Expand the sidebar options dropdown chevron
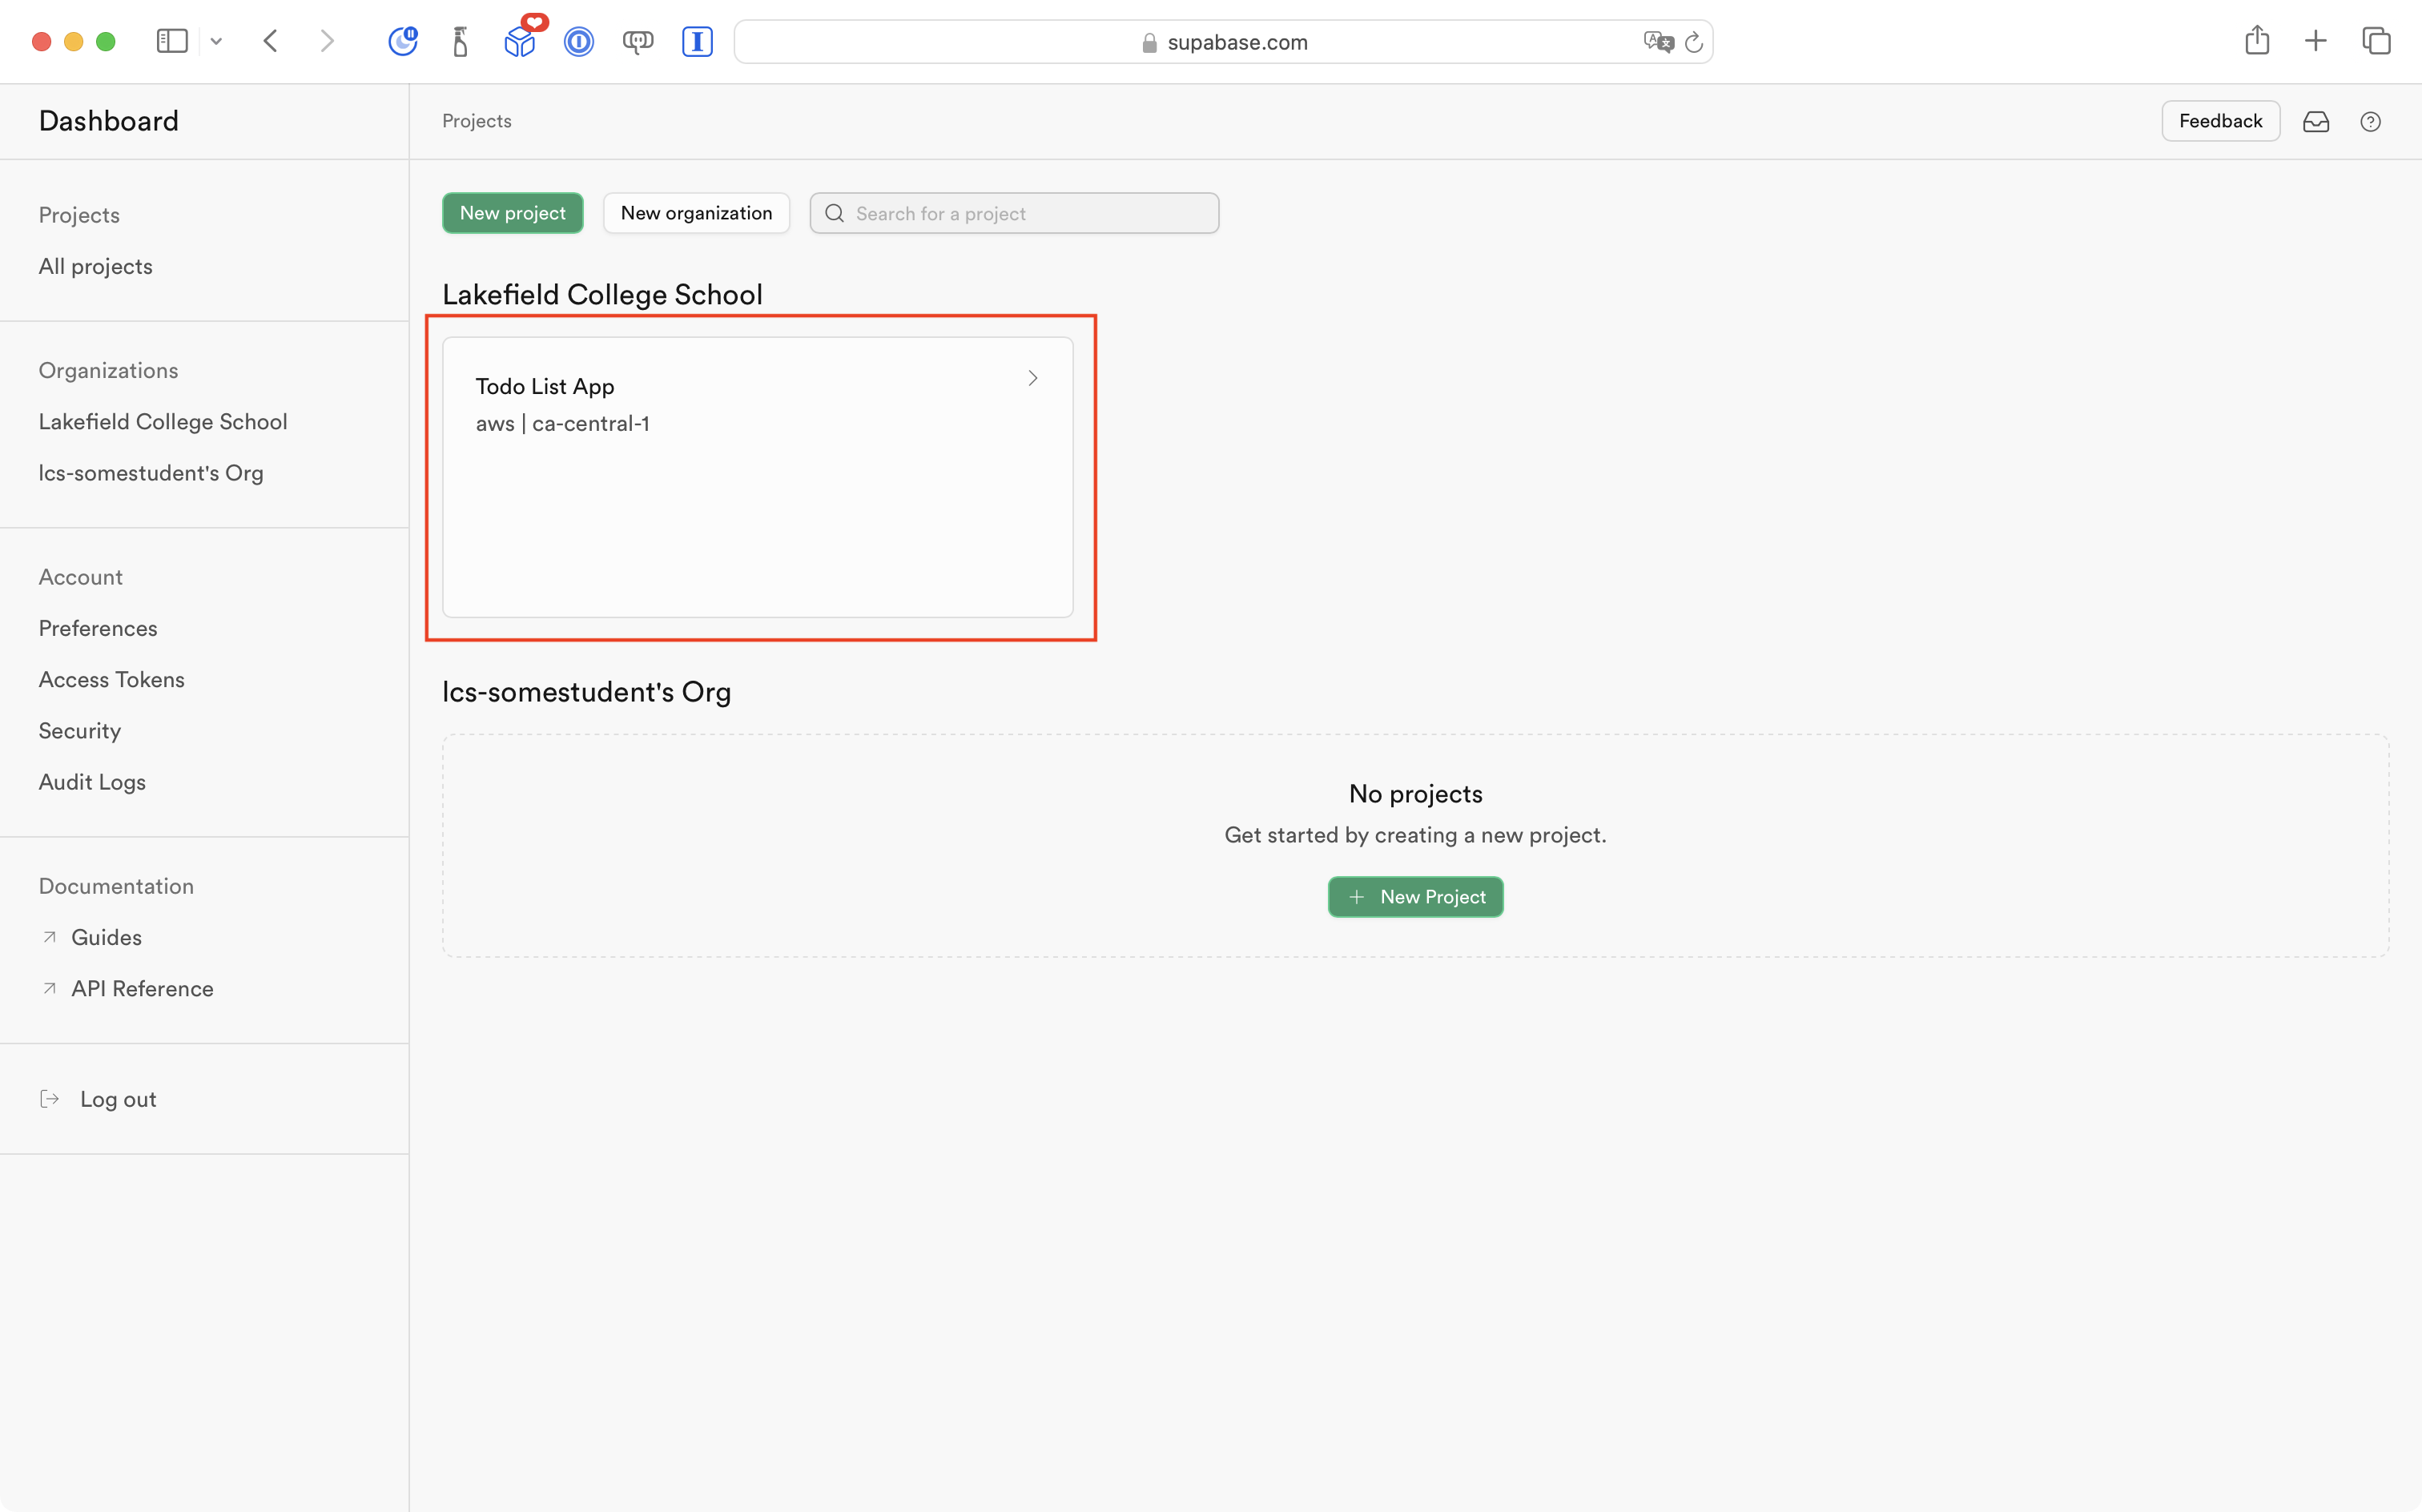Screen dimensions: 2422x1512 point(216,42)
